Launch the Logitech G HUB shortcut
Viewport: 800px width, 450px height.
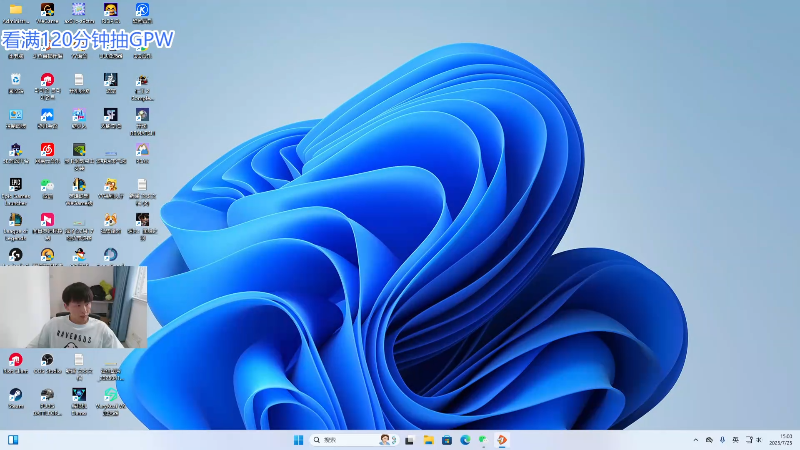coord(16,255)
